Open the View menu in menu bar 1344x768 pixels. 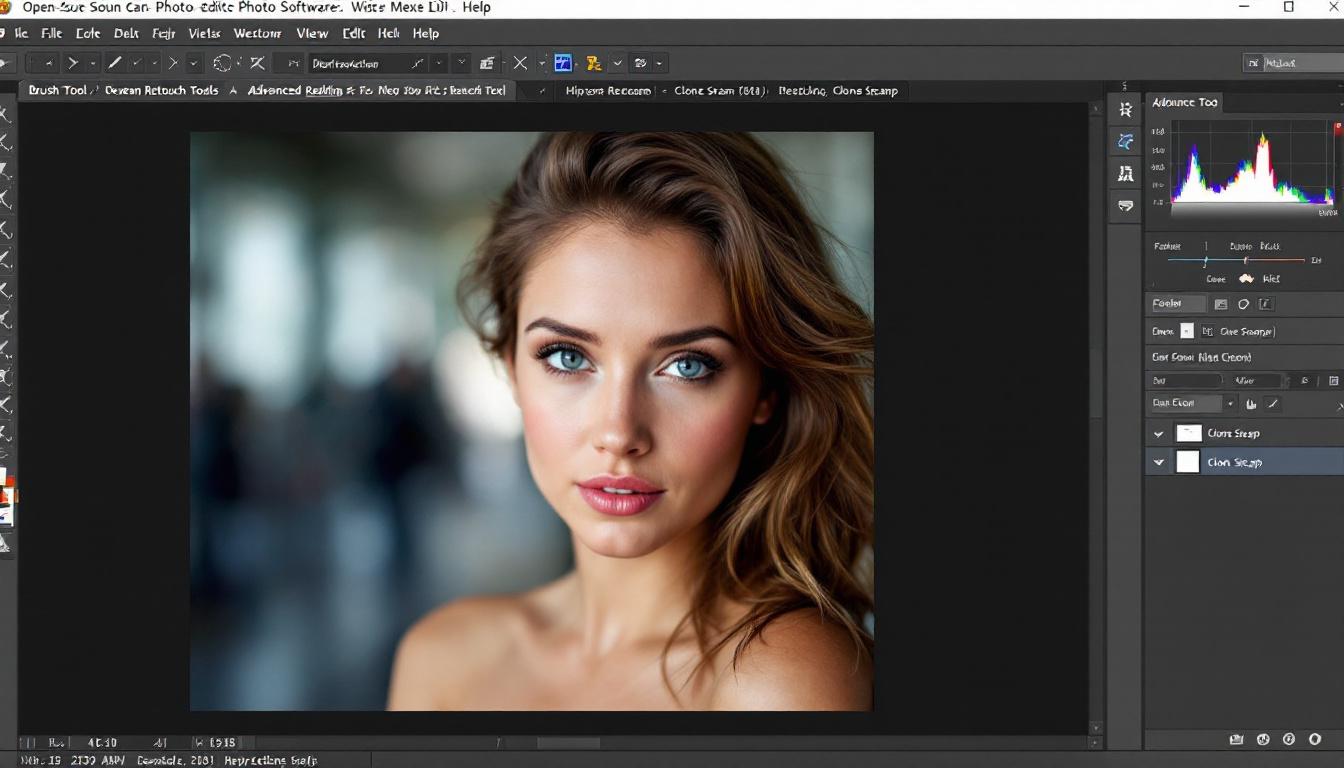click(312, 33)
